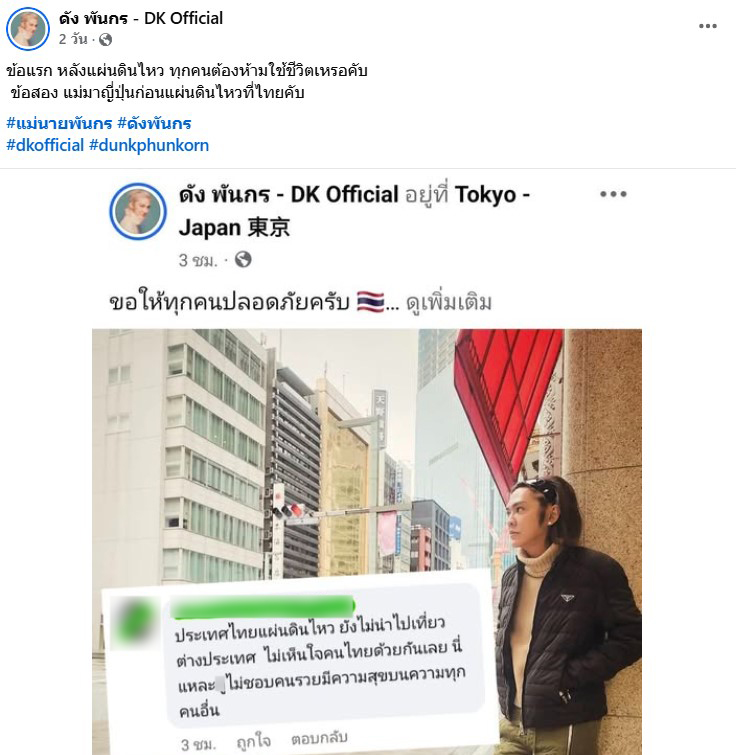Click the globe public privacy icon beside 2 วัน
The image size is (736, 755).
tap(105, 39)
